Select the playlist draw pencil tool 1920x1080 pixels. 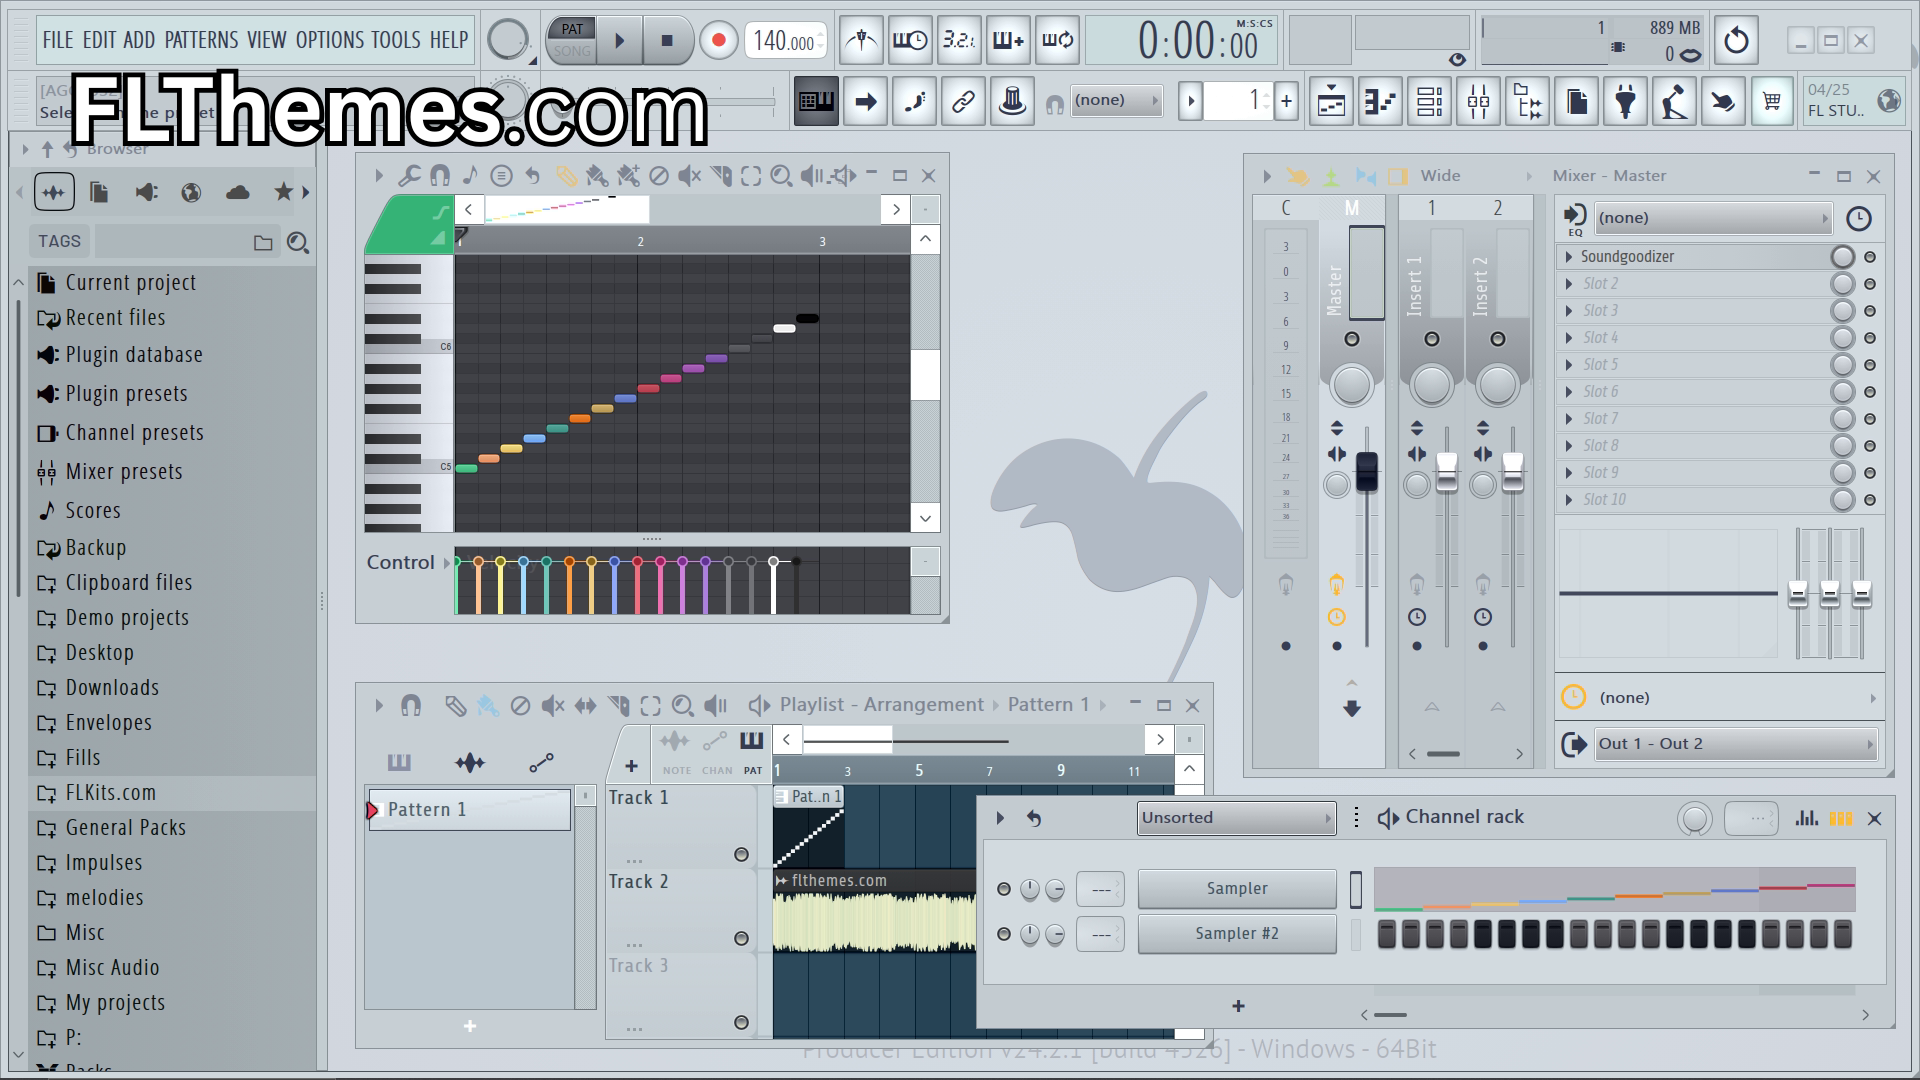pyautogui.click(x=455, y=706)
